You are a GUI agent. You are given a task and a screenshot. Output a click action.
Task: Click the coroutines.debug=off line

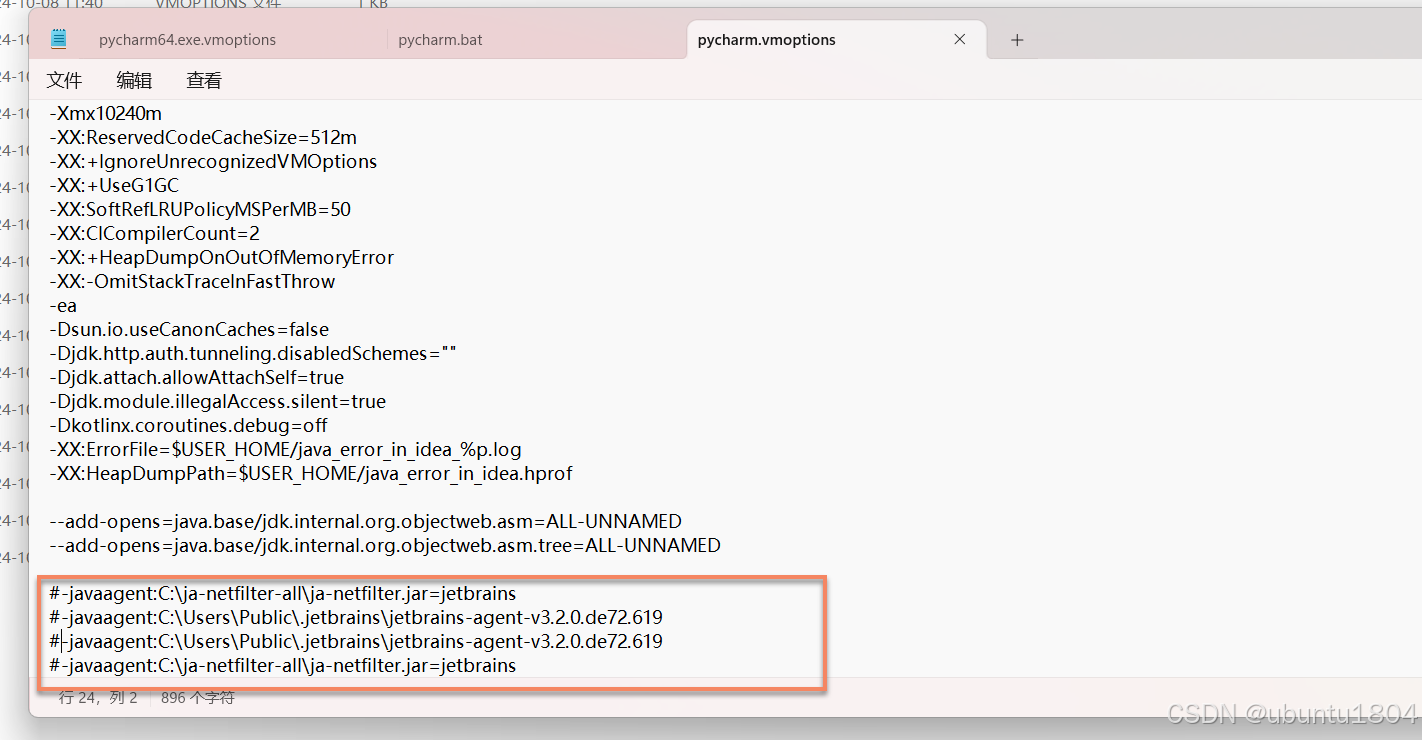(188, 425)
